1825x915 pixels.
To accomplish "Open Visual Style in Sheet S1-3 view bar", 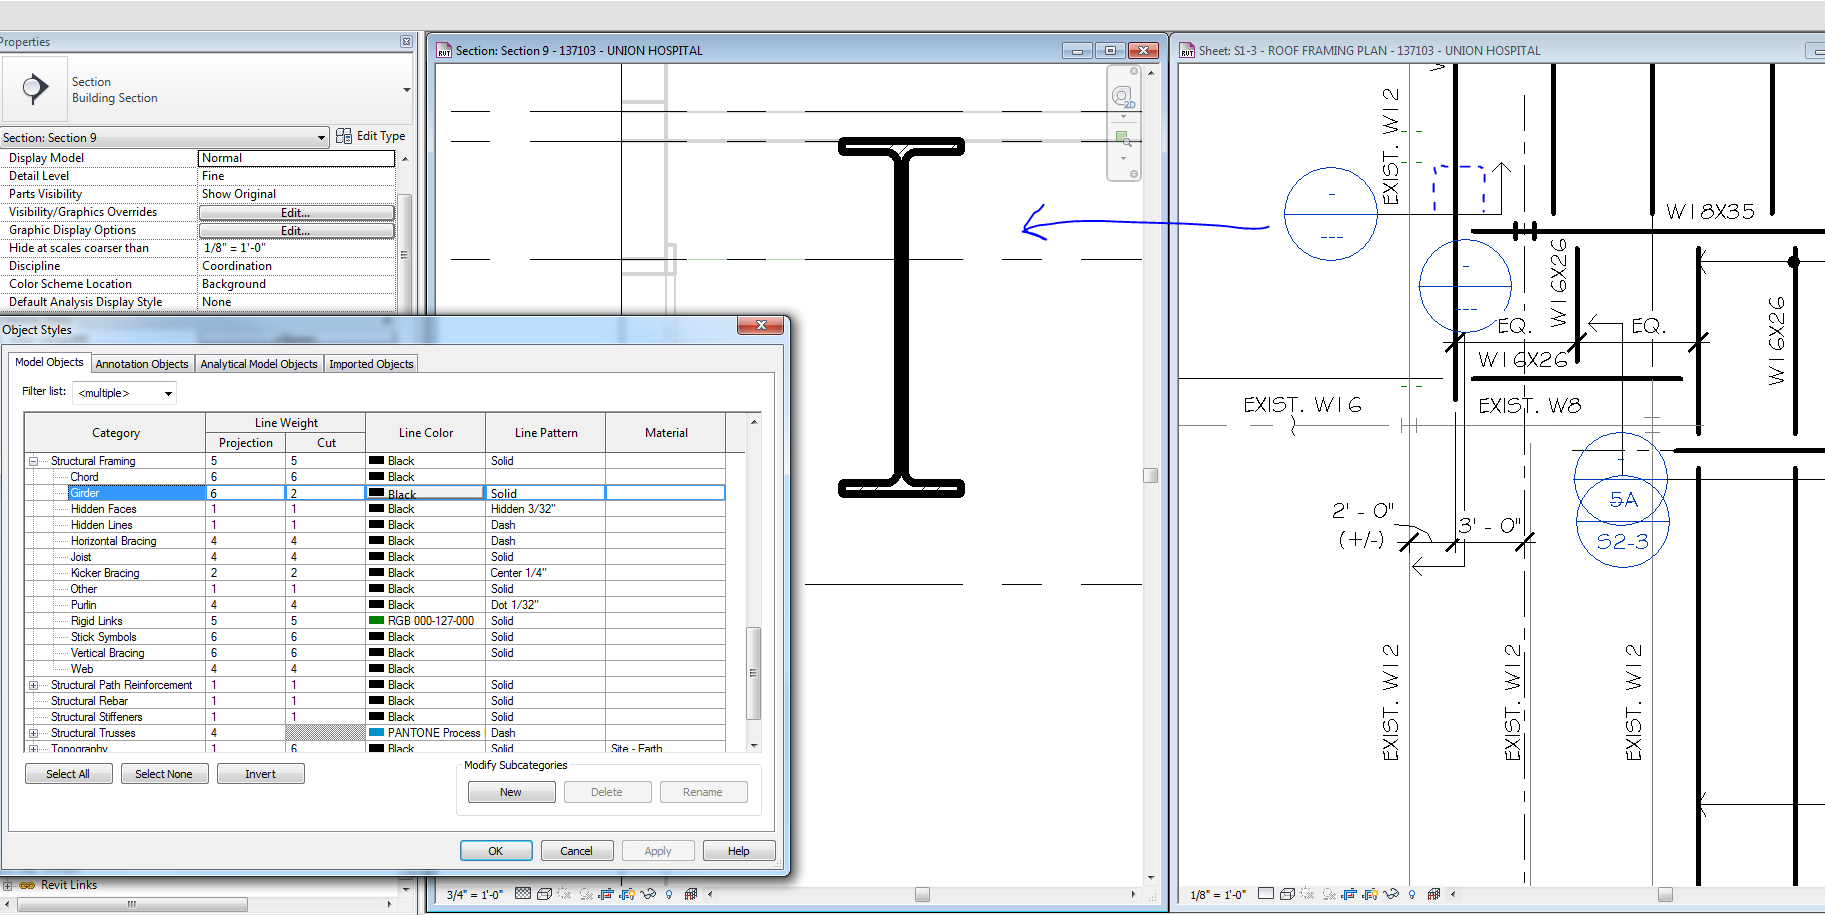I will (x=1287, y=894).
